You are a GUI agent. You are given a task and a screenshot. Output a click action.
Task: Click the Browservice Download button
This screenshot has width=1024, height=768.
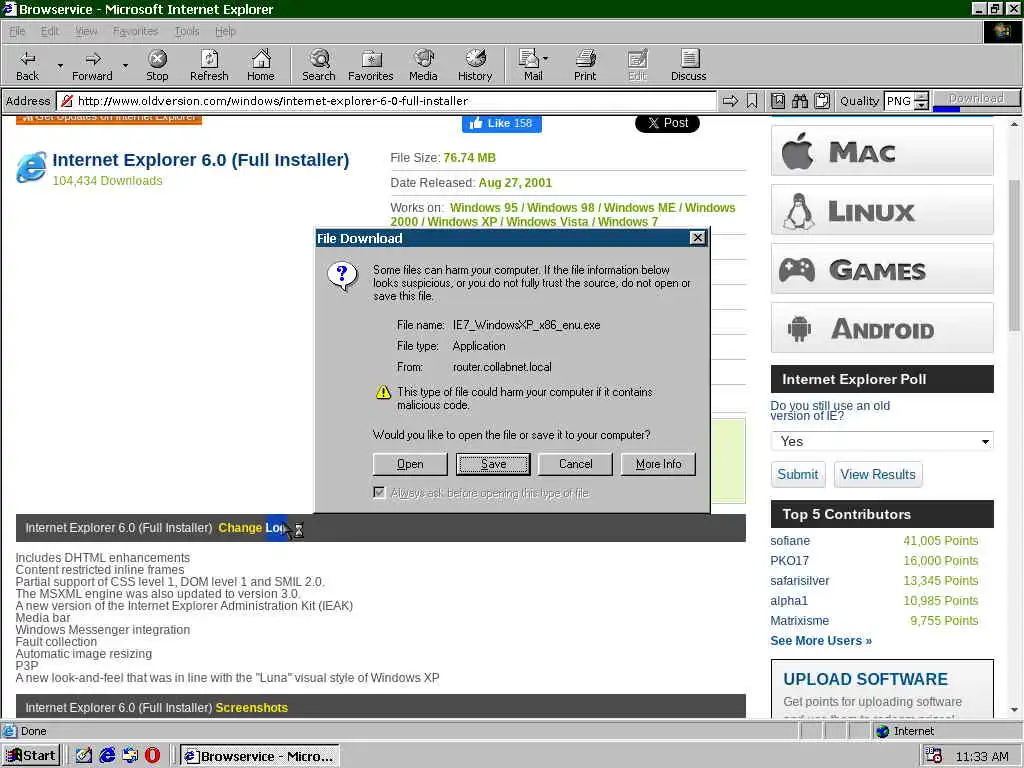pyautogui.click(x=976, y=97)
